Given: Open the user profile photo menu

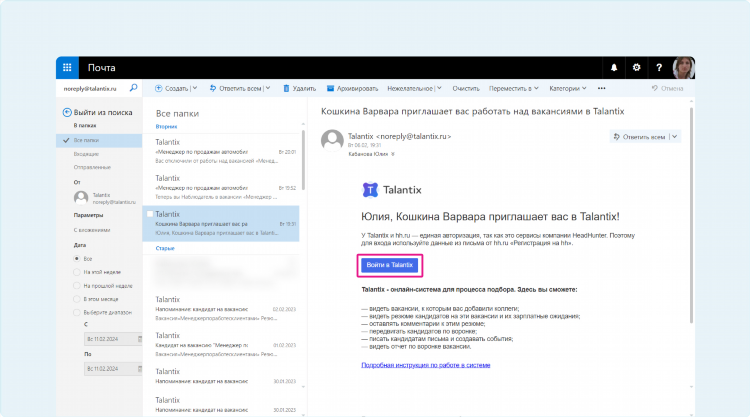Looking at the screenshot, I should click(683, 67).
